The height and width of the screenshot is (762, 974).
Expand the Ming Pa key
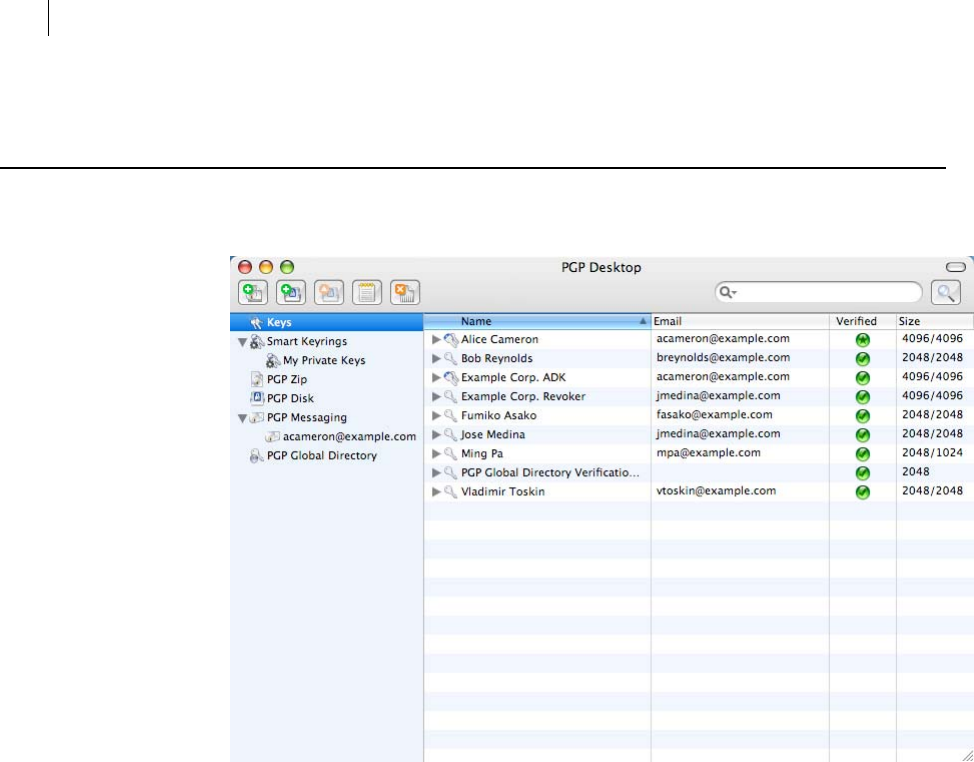pyautogui.click(x=436, y=454)
